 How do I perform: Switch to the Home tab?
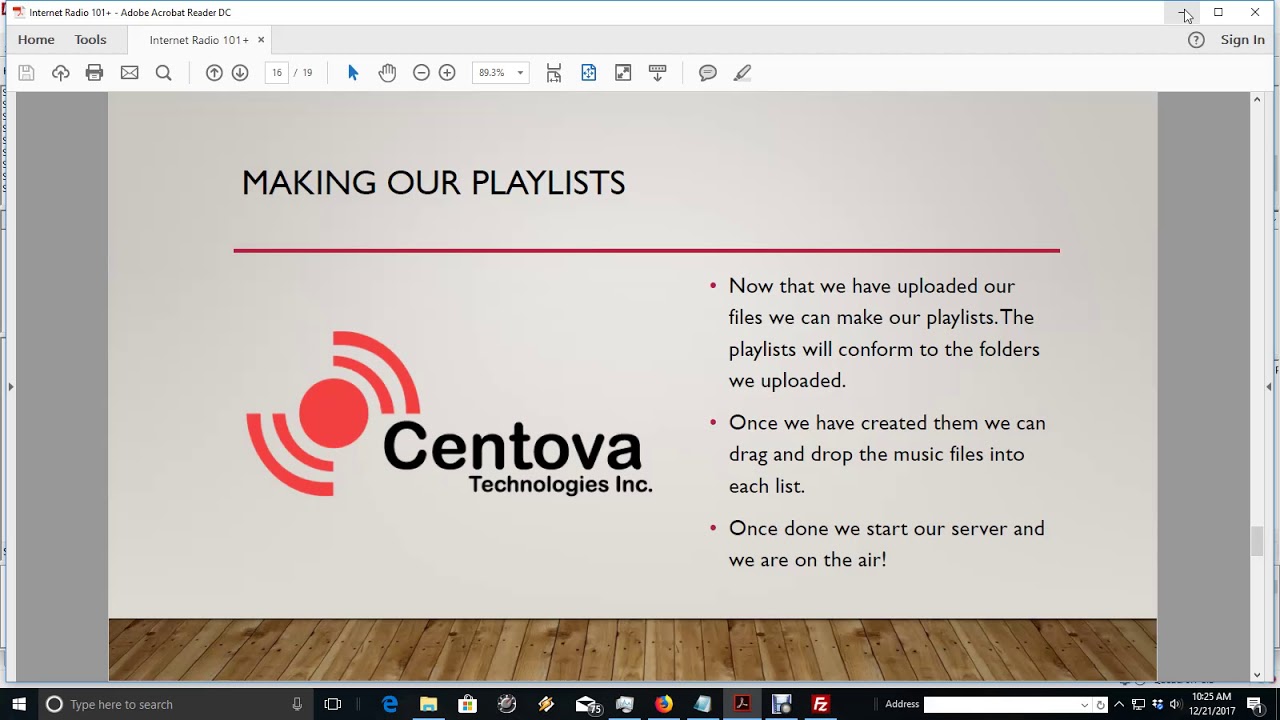(x=36, y=40)
